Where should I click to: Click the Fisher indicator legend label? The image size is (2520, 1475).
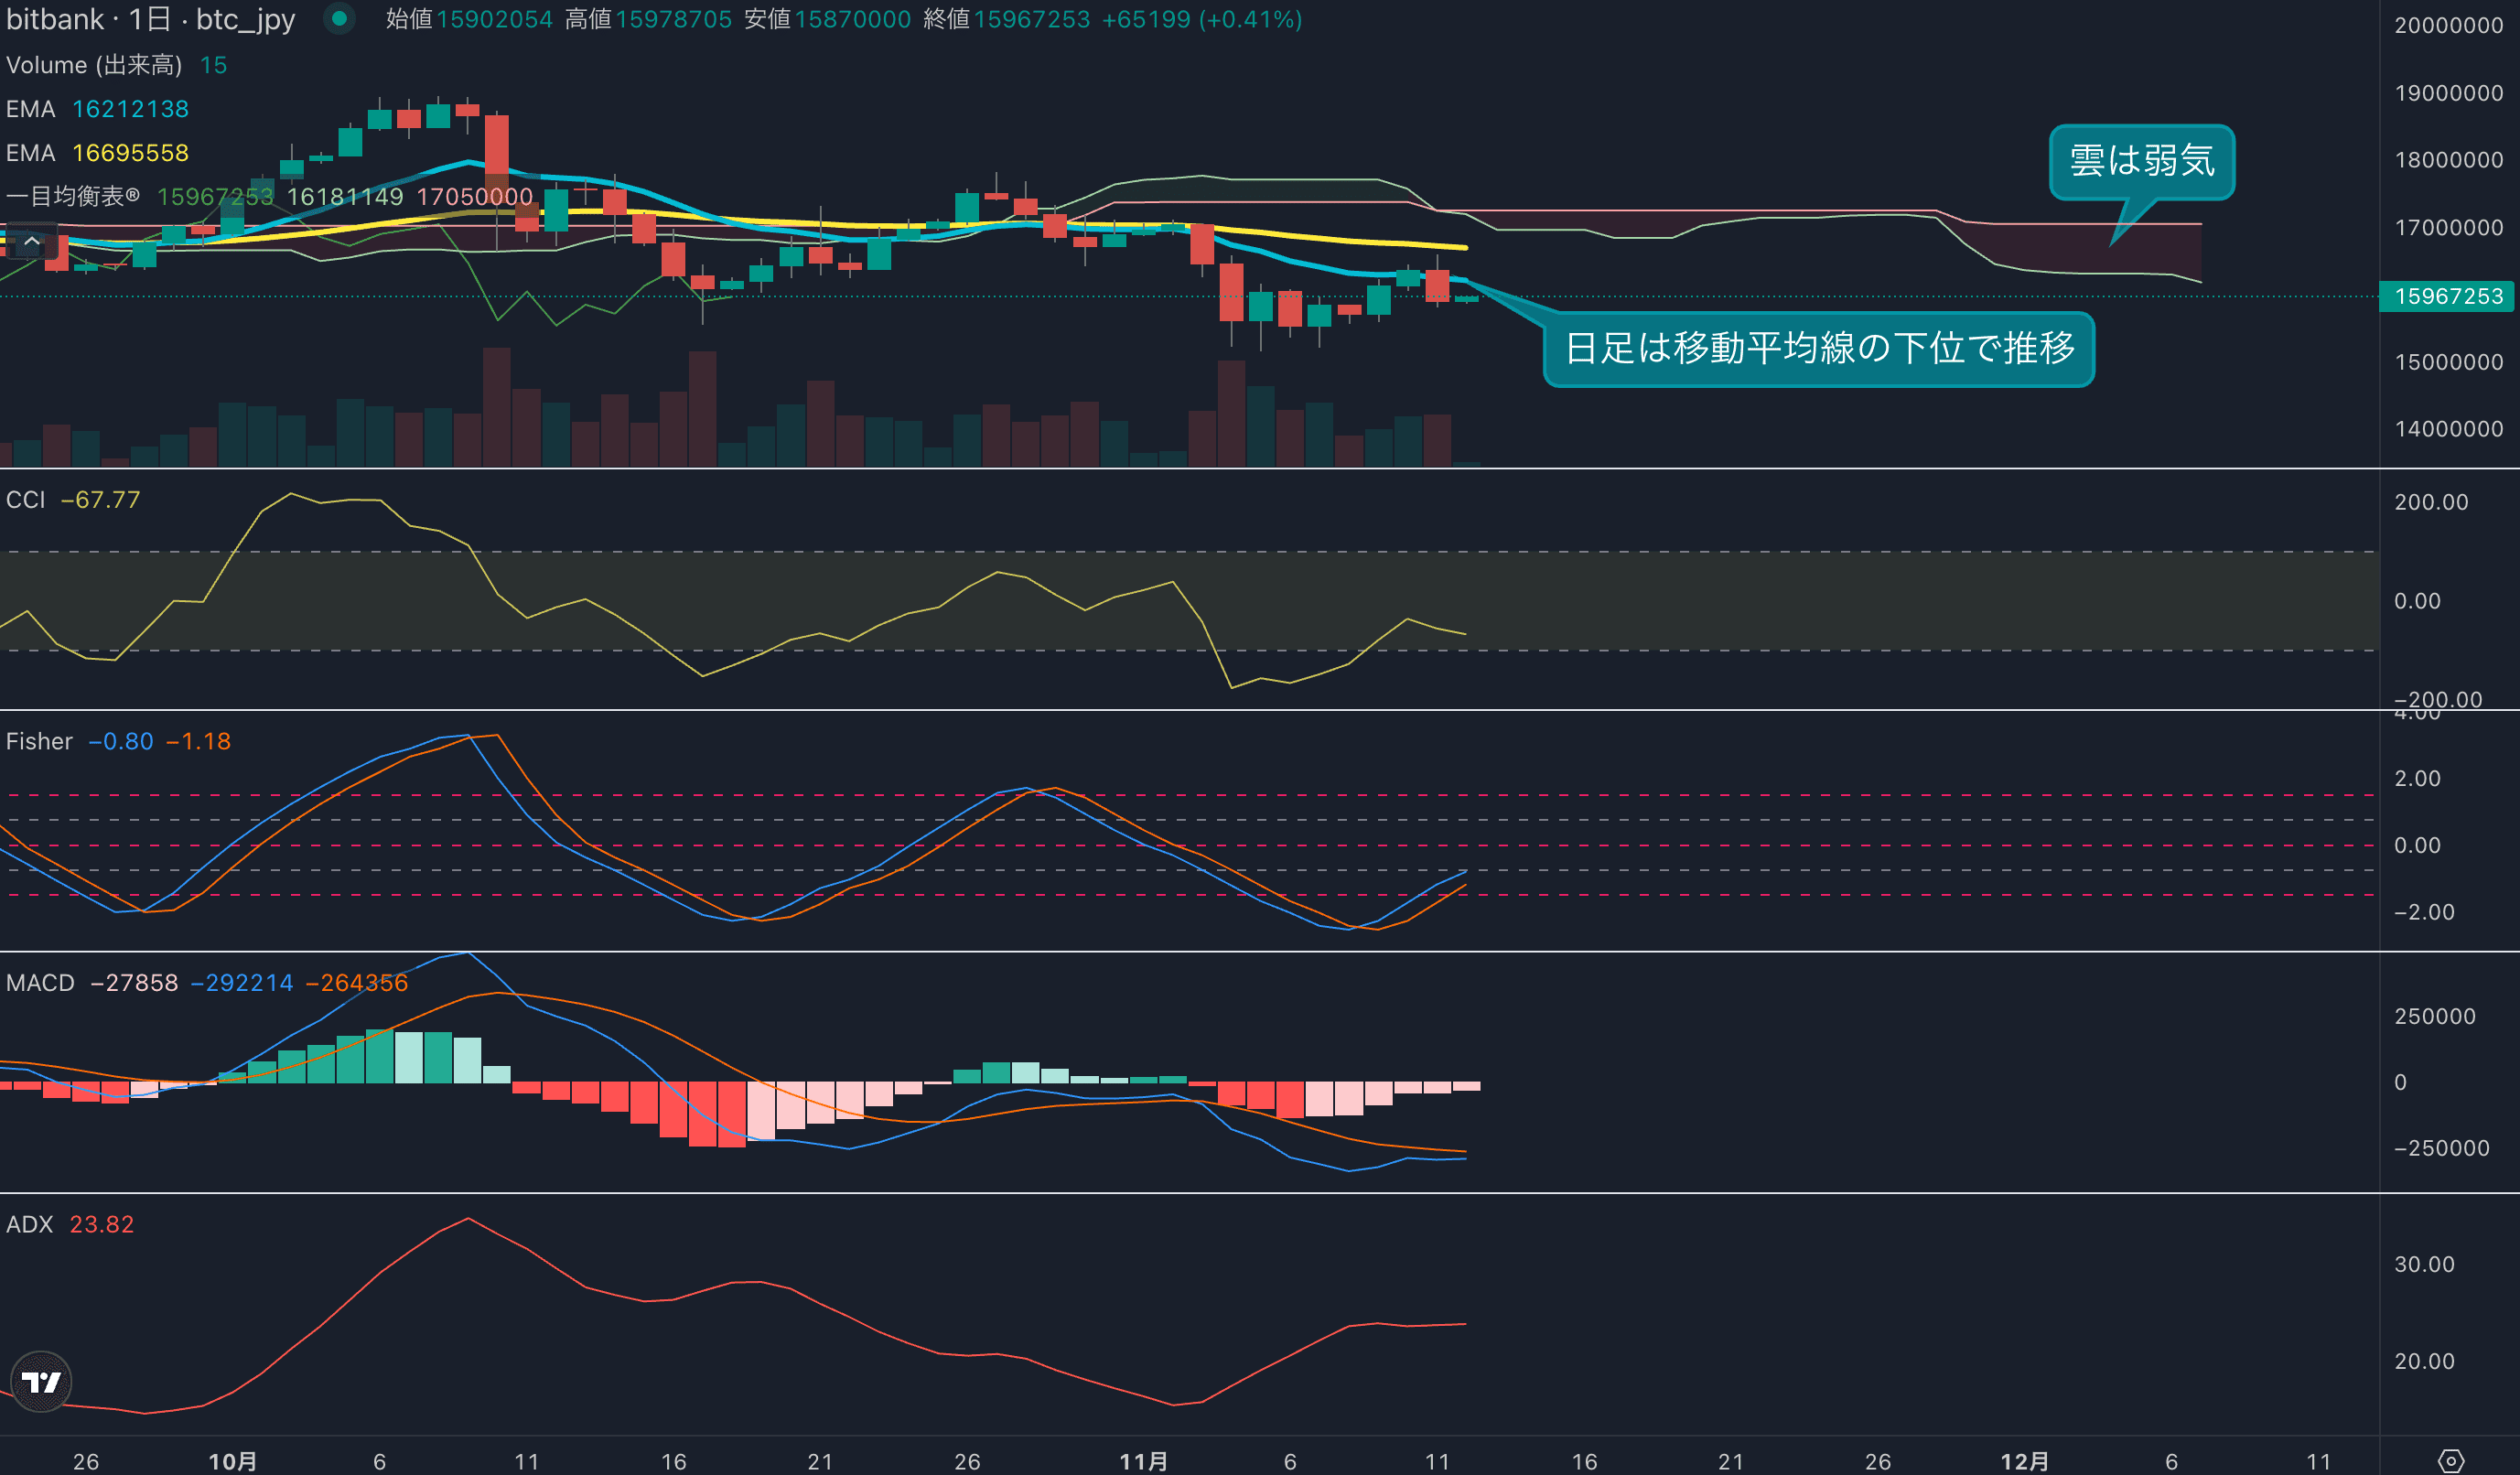click(x=39, y=741)
